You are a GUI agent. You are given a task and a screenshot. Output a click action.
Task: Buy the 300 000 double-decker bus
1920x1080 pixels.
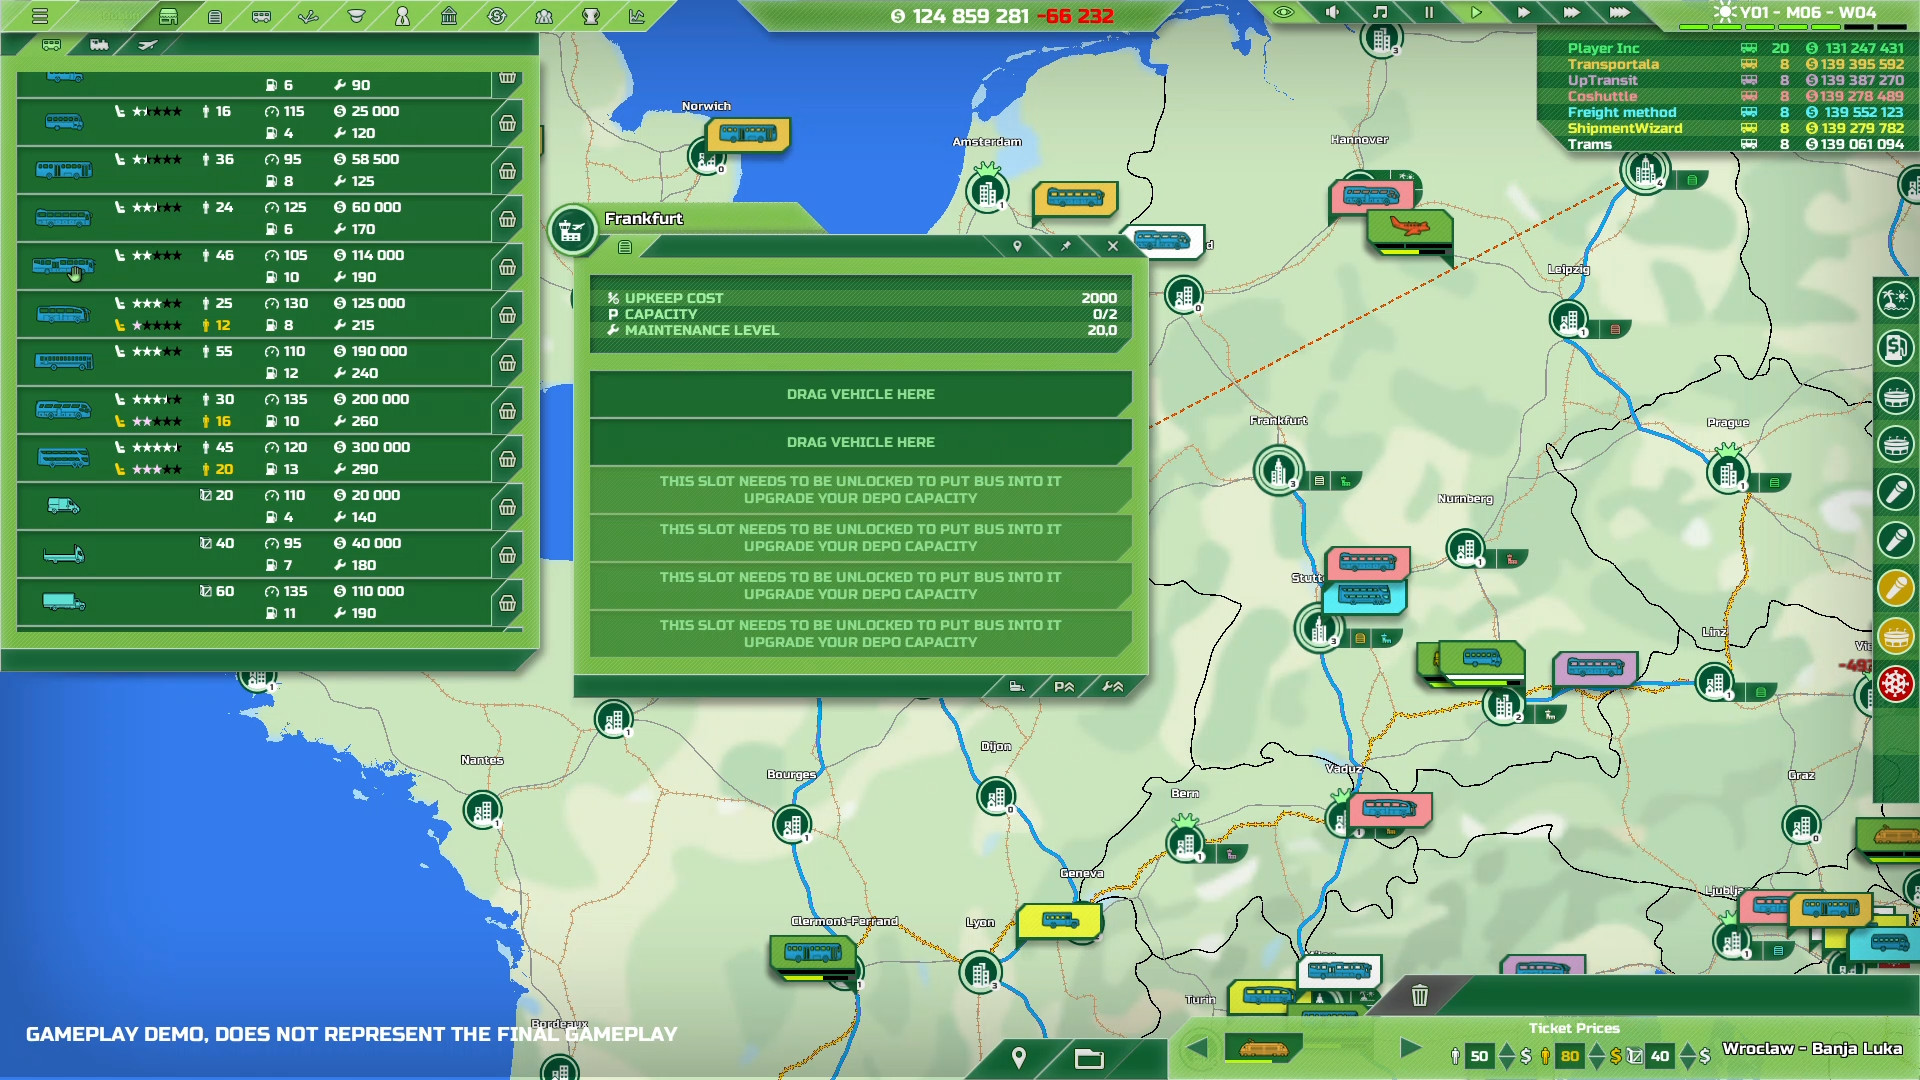[x=507, y=459]
